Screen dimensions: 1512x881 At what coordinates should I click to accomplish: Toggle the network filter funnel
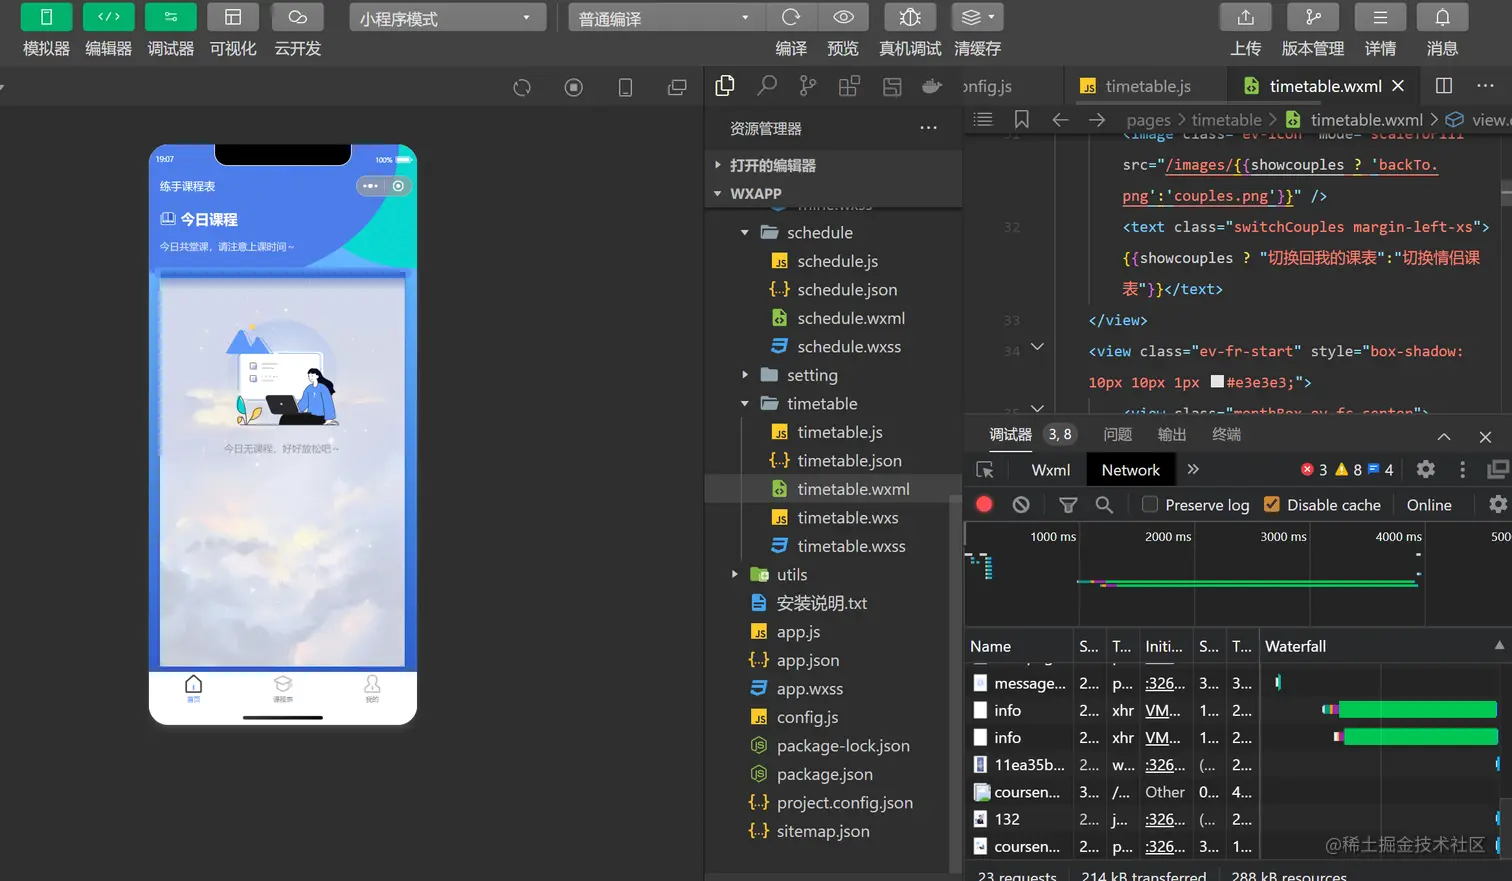(1068, 505)
